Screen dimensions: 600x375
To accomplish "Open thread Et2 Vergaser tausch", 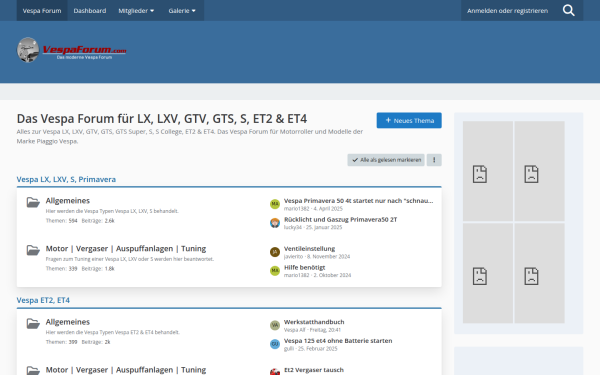I will 314,370.
